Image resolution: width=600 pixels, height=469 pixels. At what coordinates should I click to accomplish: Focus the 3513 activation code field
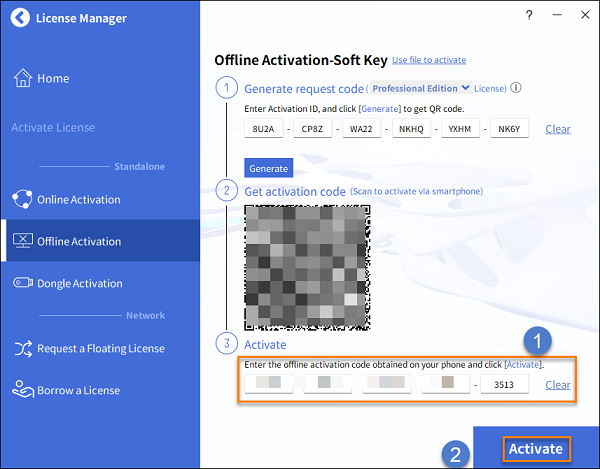click(x=504, y=384)
